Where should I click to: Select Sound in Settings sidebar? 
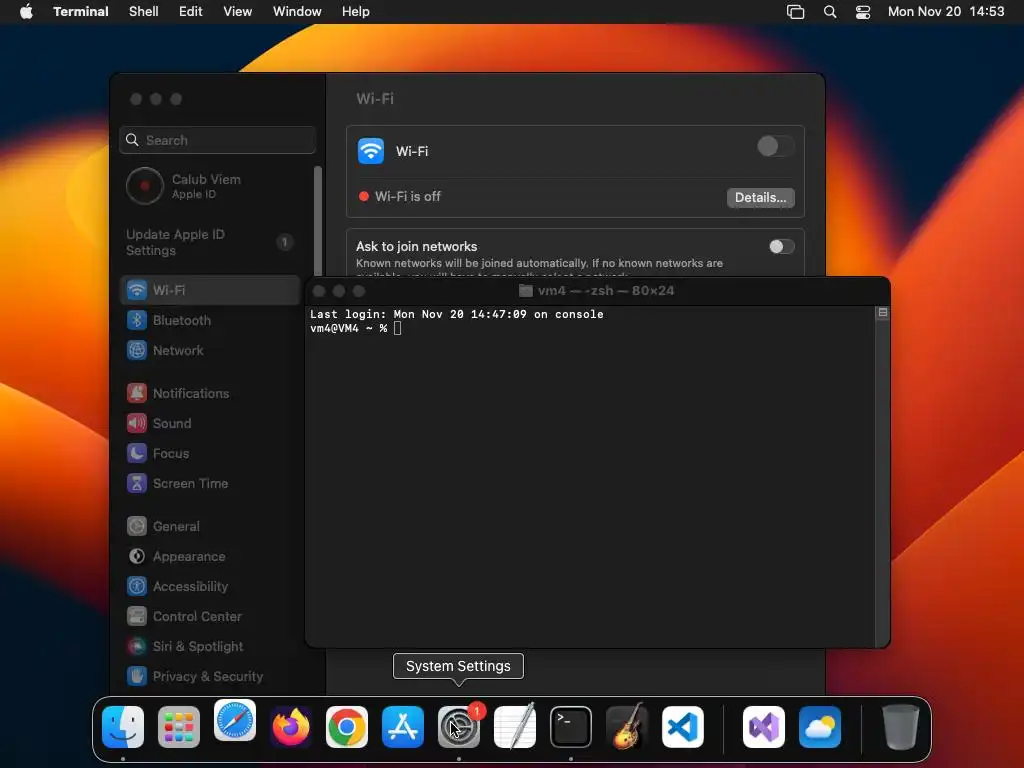(x=210, y=423)
